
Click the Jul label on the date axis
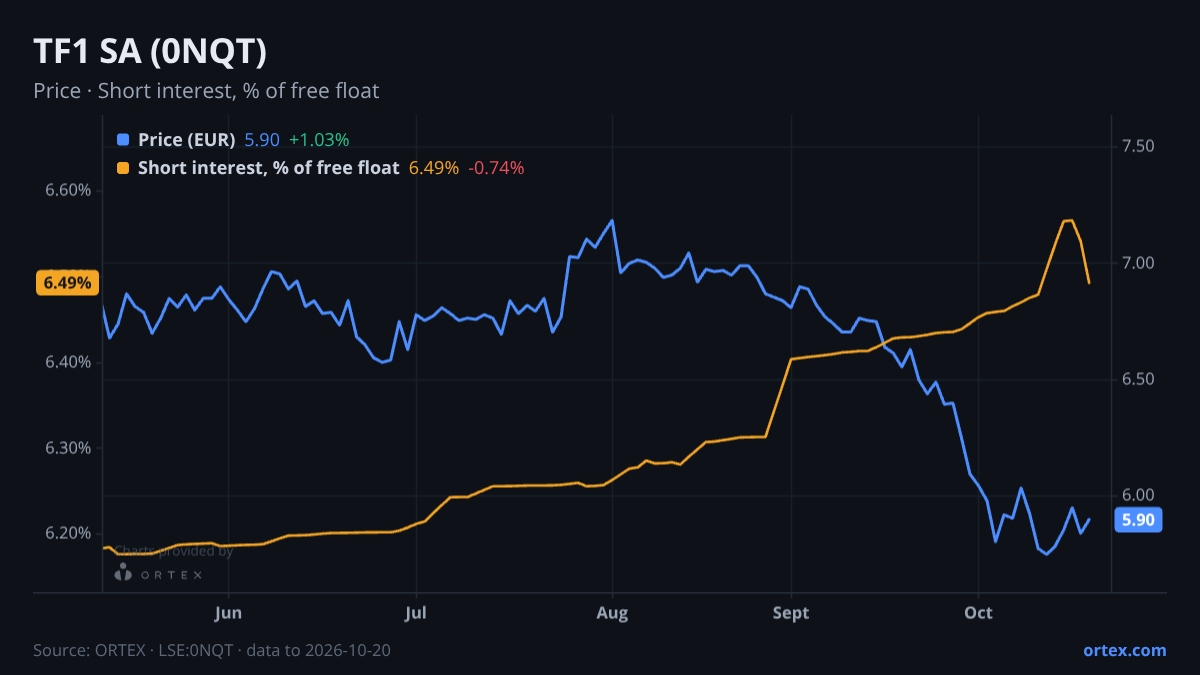pyautogui.click(x=416, y=613)
